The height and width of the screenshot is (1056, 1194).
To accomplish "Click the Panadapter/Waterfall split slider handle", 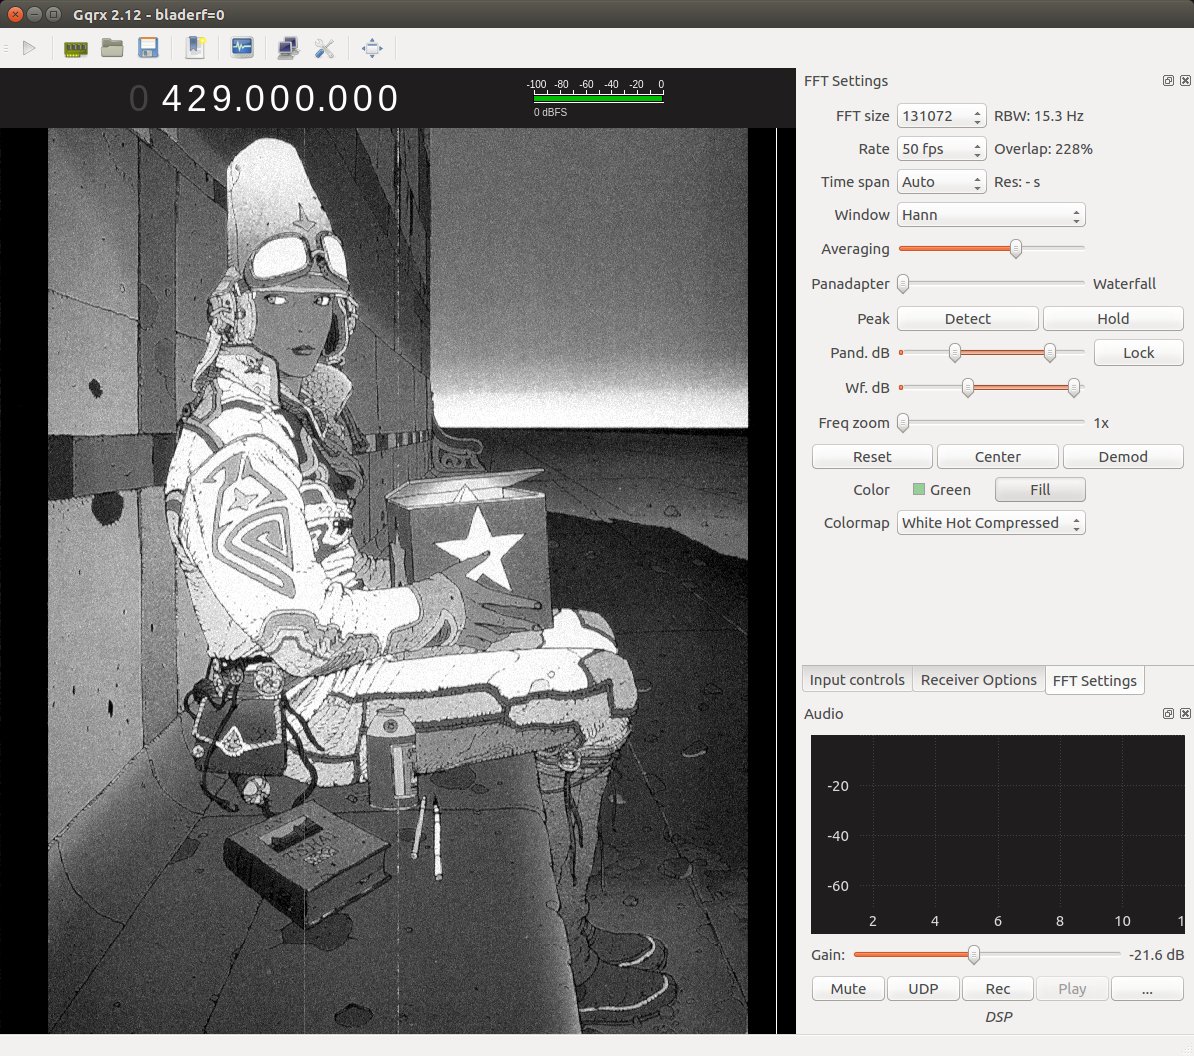I will pos(903,283).
